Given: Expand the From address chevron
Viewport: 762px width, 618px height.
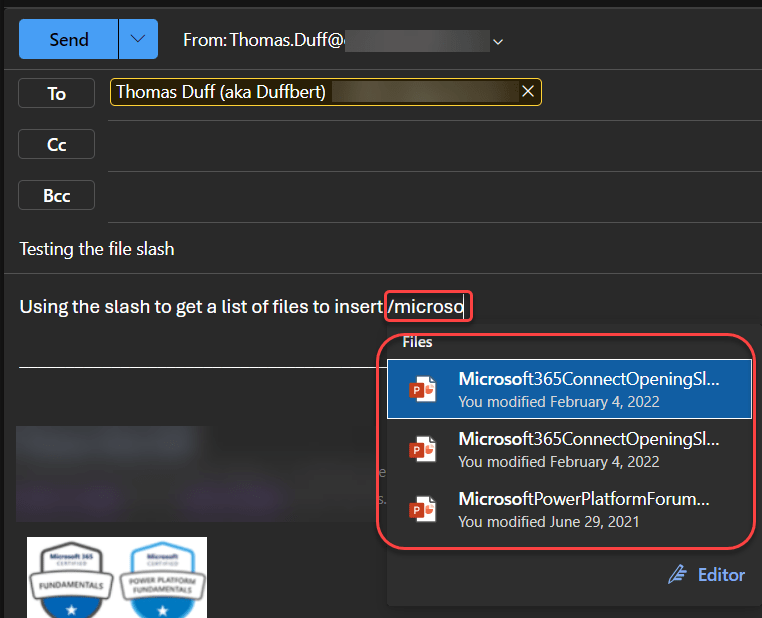Looking at the screenshot, I should [x=498, y=41].
